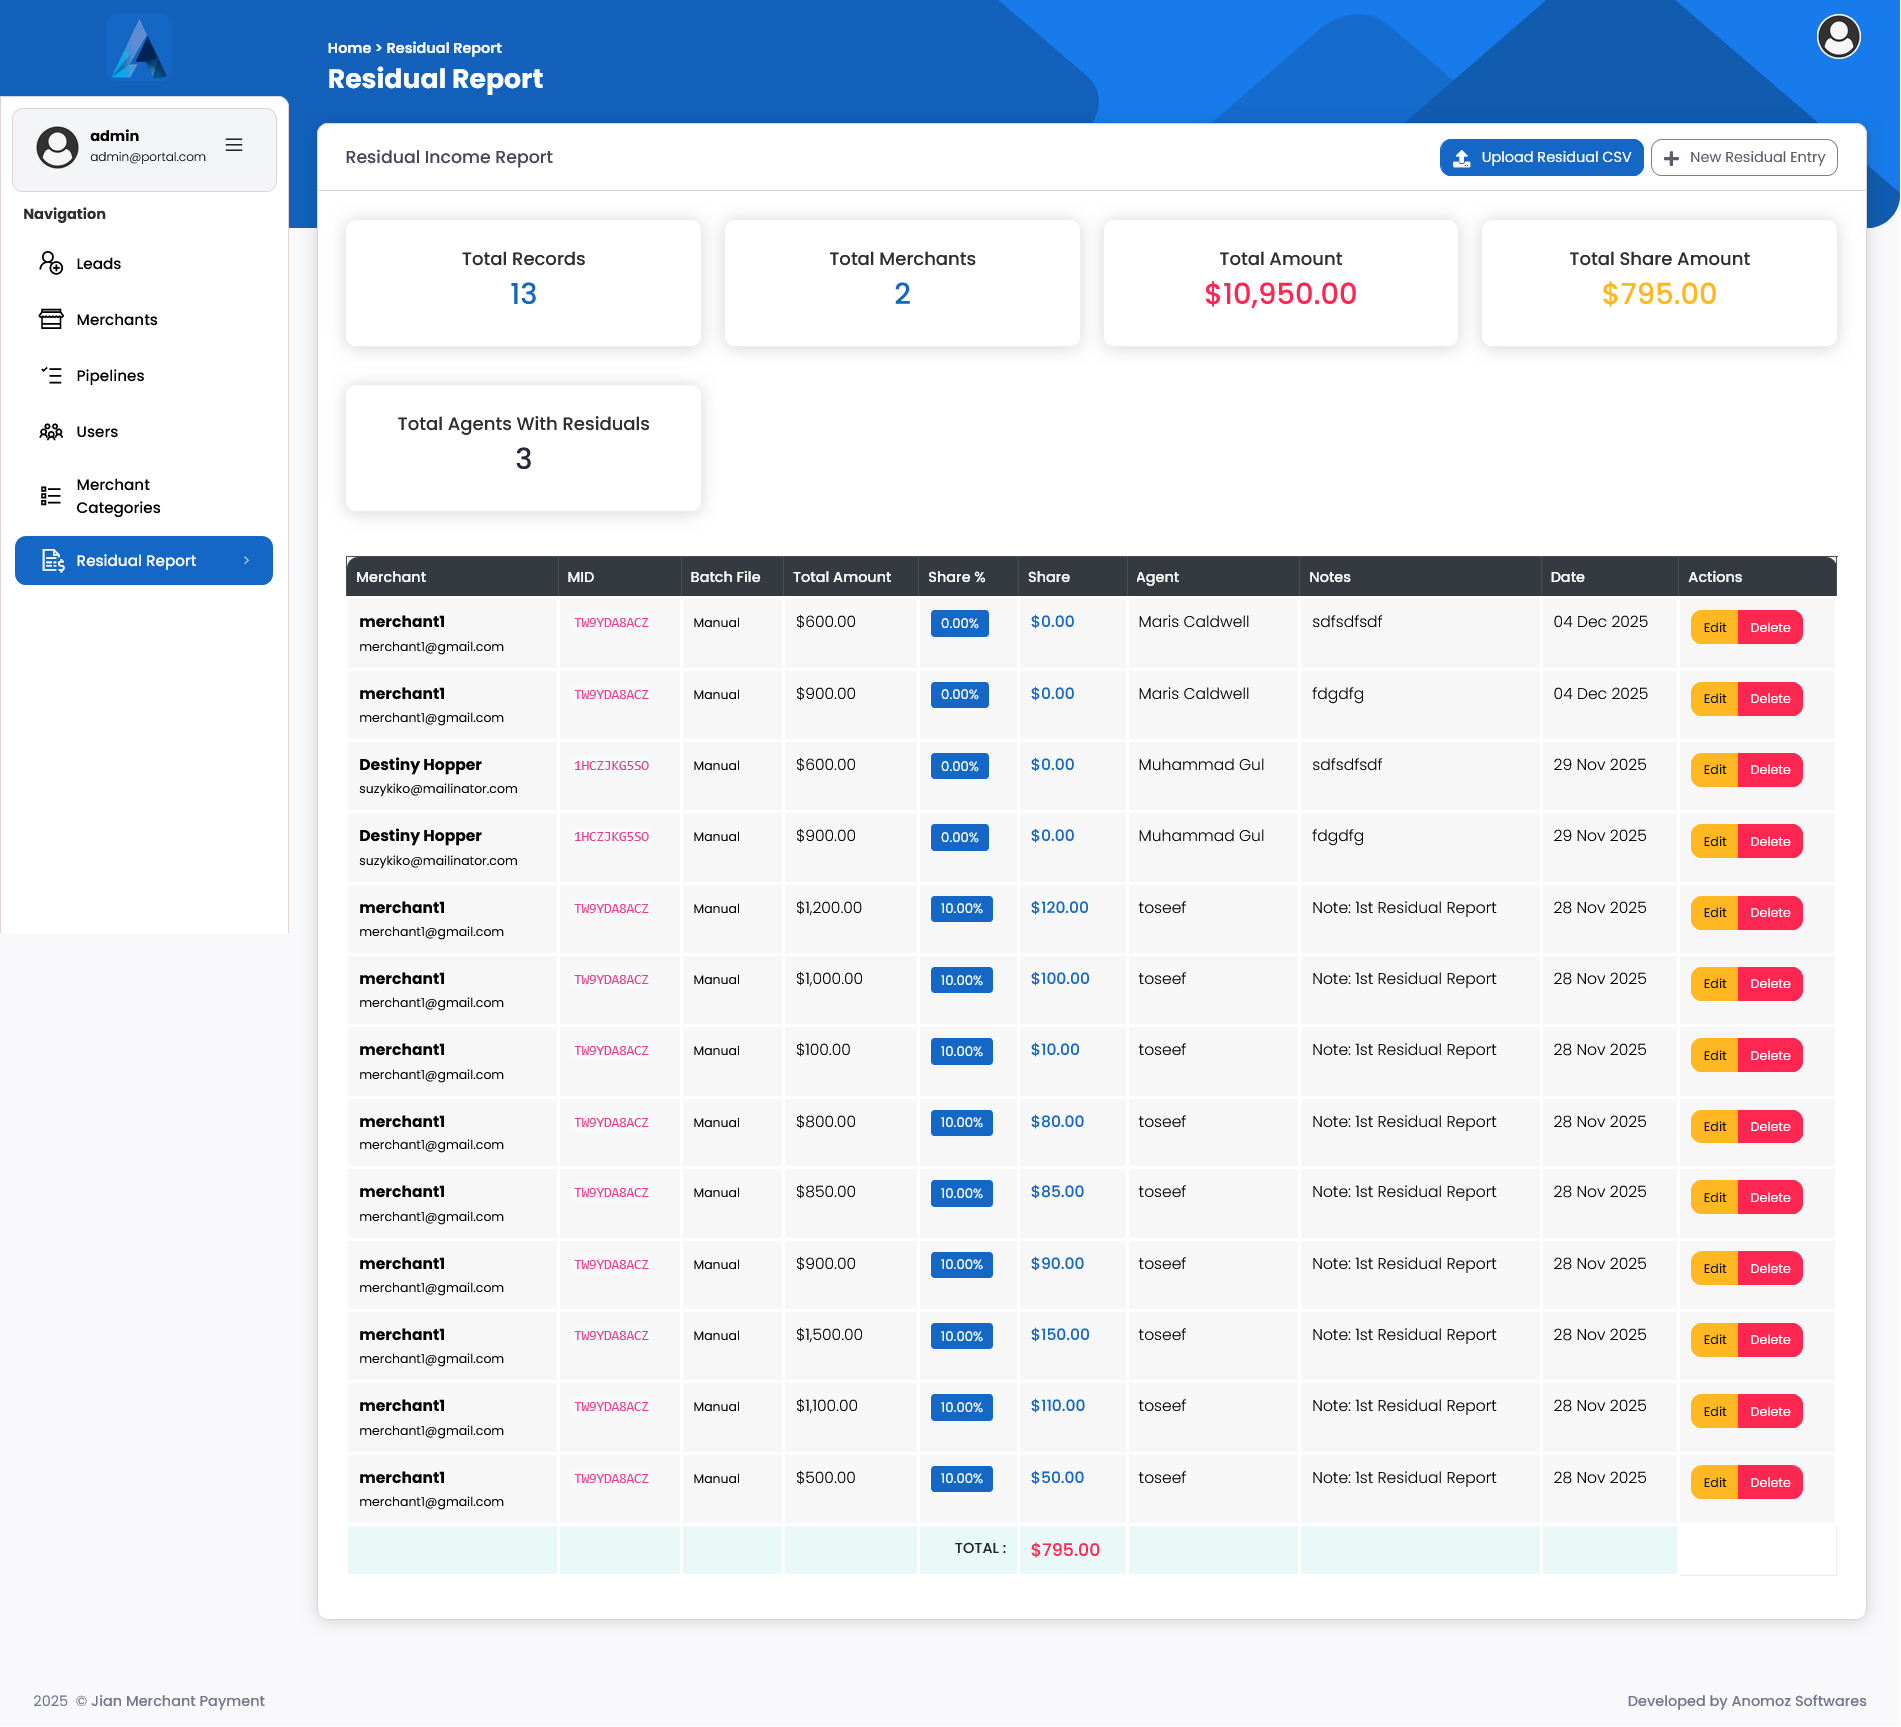1901x1727 pixels.
Task: Sort by the Total Amount column header
Action: point(841,577)
